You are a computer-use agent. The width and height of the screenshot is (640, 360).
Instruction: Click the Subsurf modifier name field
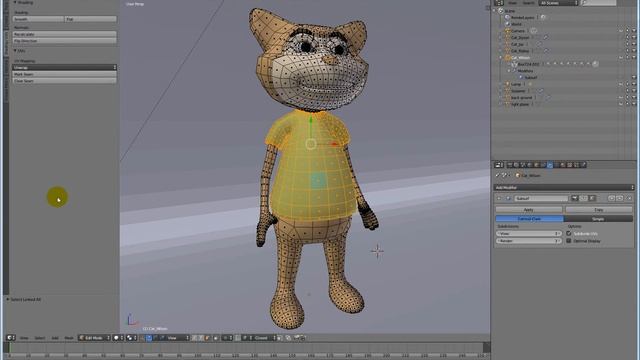click(541, 198)
